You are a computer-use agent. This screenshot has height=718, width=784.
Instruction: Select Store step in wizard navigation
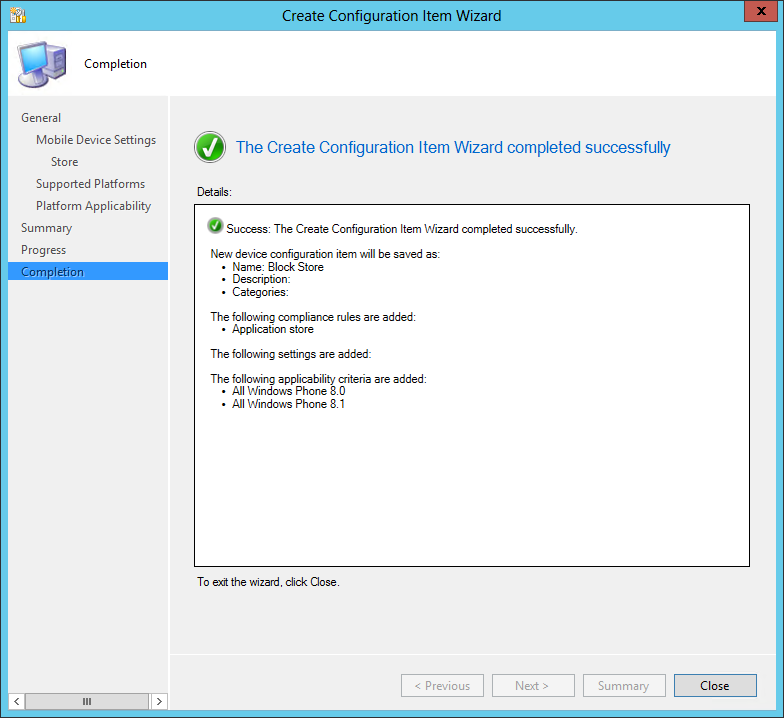(64, 162)
